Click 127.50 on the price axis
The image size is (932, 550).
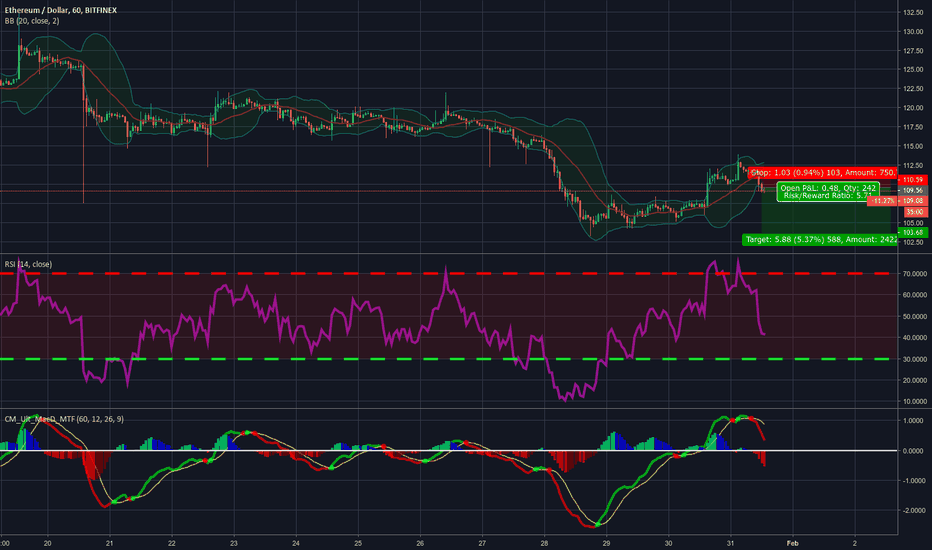(x=913, y=51)
